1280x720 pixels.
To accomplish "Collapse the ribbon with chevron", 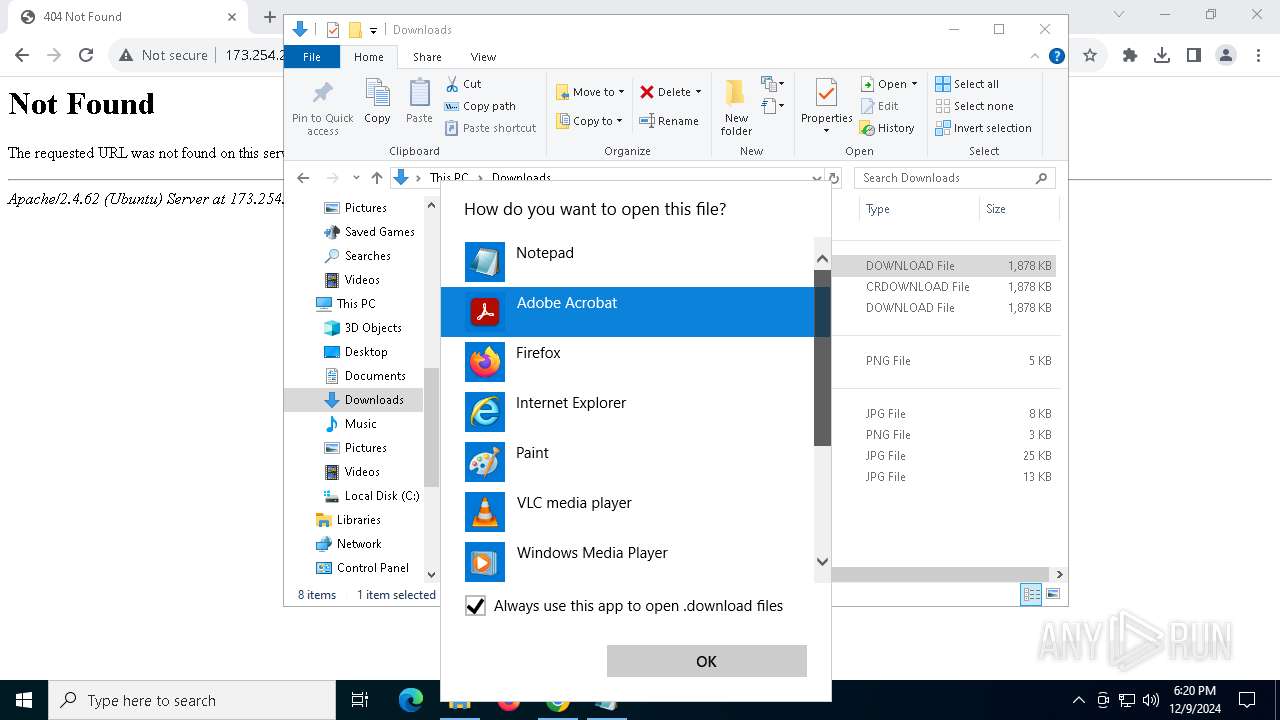I will [1035, 57].
